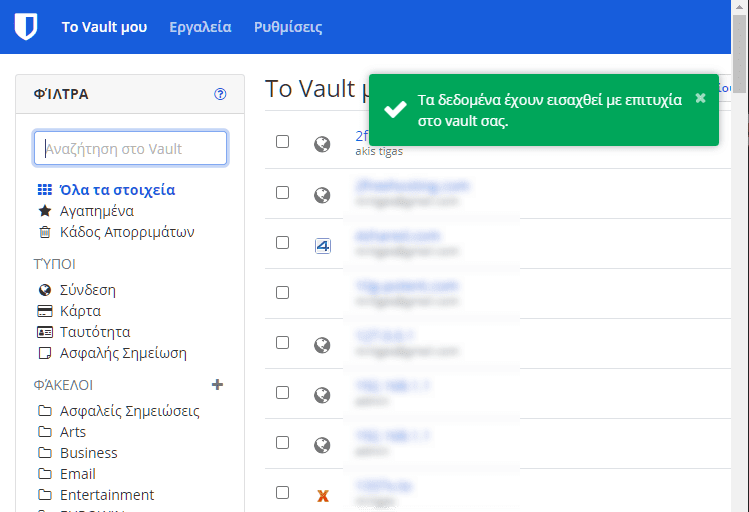Tick checkbox of row with orange X icon
The height and width of the screenshot is (512, 749).
(282, 492)
